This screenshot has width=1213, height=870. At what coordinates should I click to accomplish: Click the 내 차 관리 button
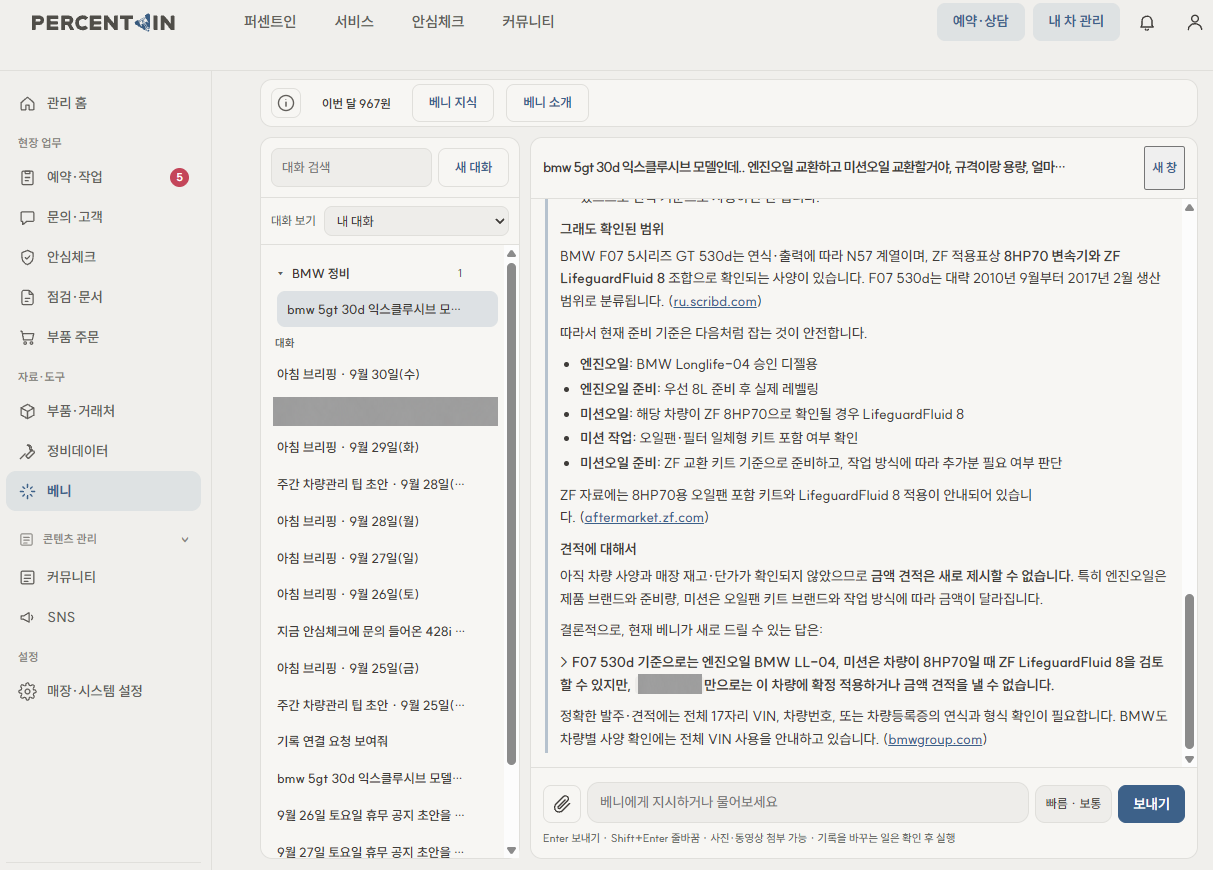(1076, 21)
